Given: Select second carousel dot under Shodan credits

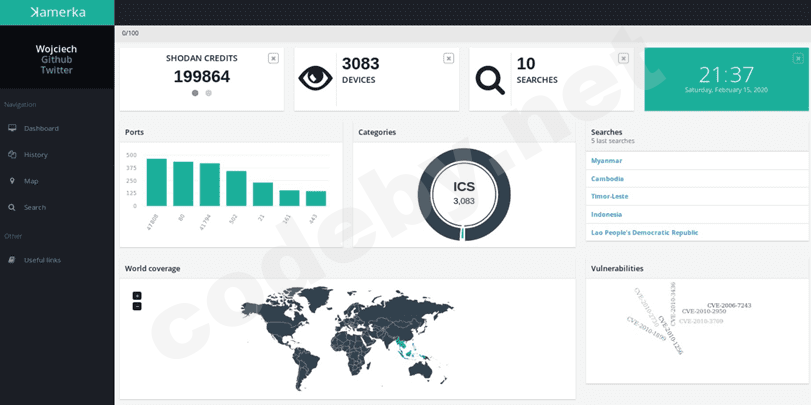Looking at the screenshot, I should (x=208, y=93).
